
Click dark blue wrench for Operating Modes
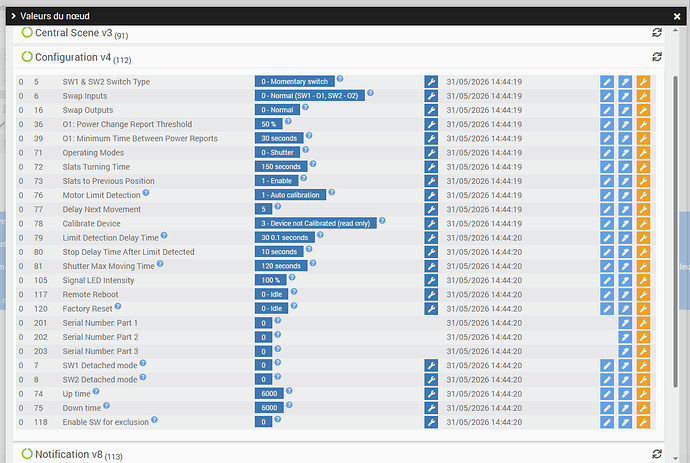[x=431, y=153]
